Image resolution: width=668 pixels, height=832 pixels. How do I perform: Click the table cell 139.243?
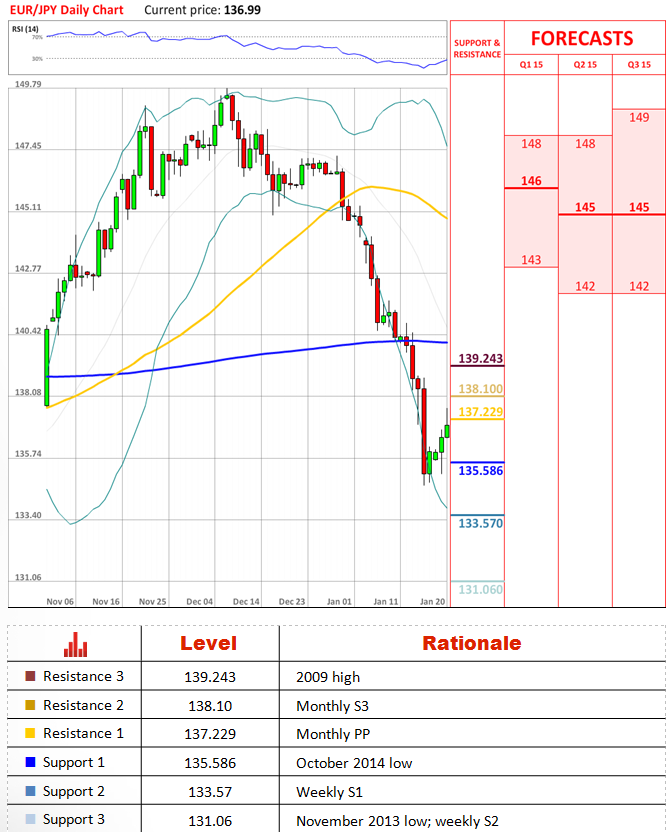point(210,677)
